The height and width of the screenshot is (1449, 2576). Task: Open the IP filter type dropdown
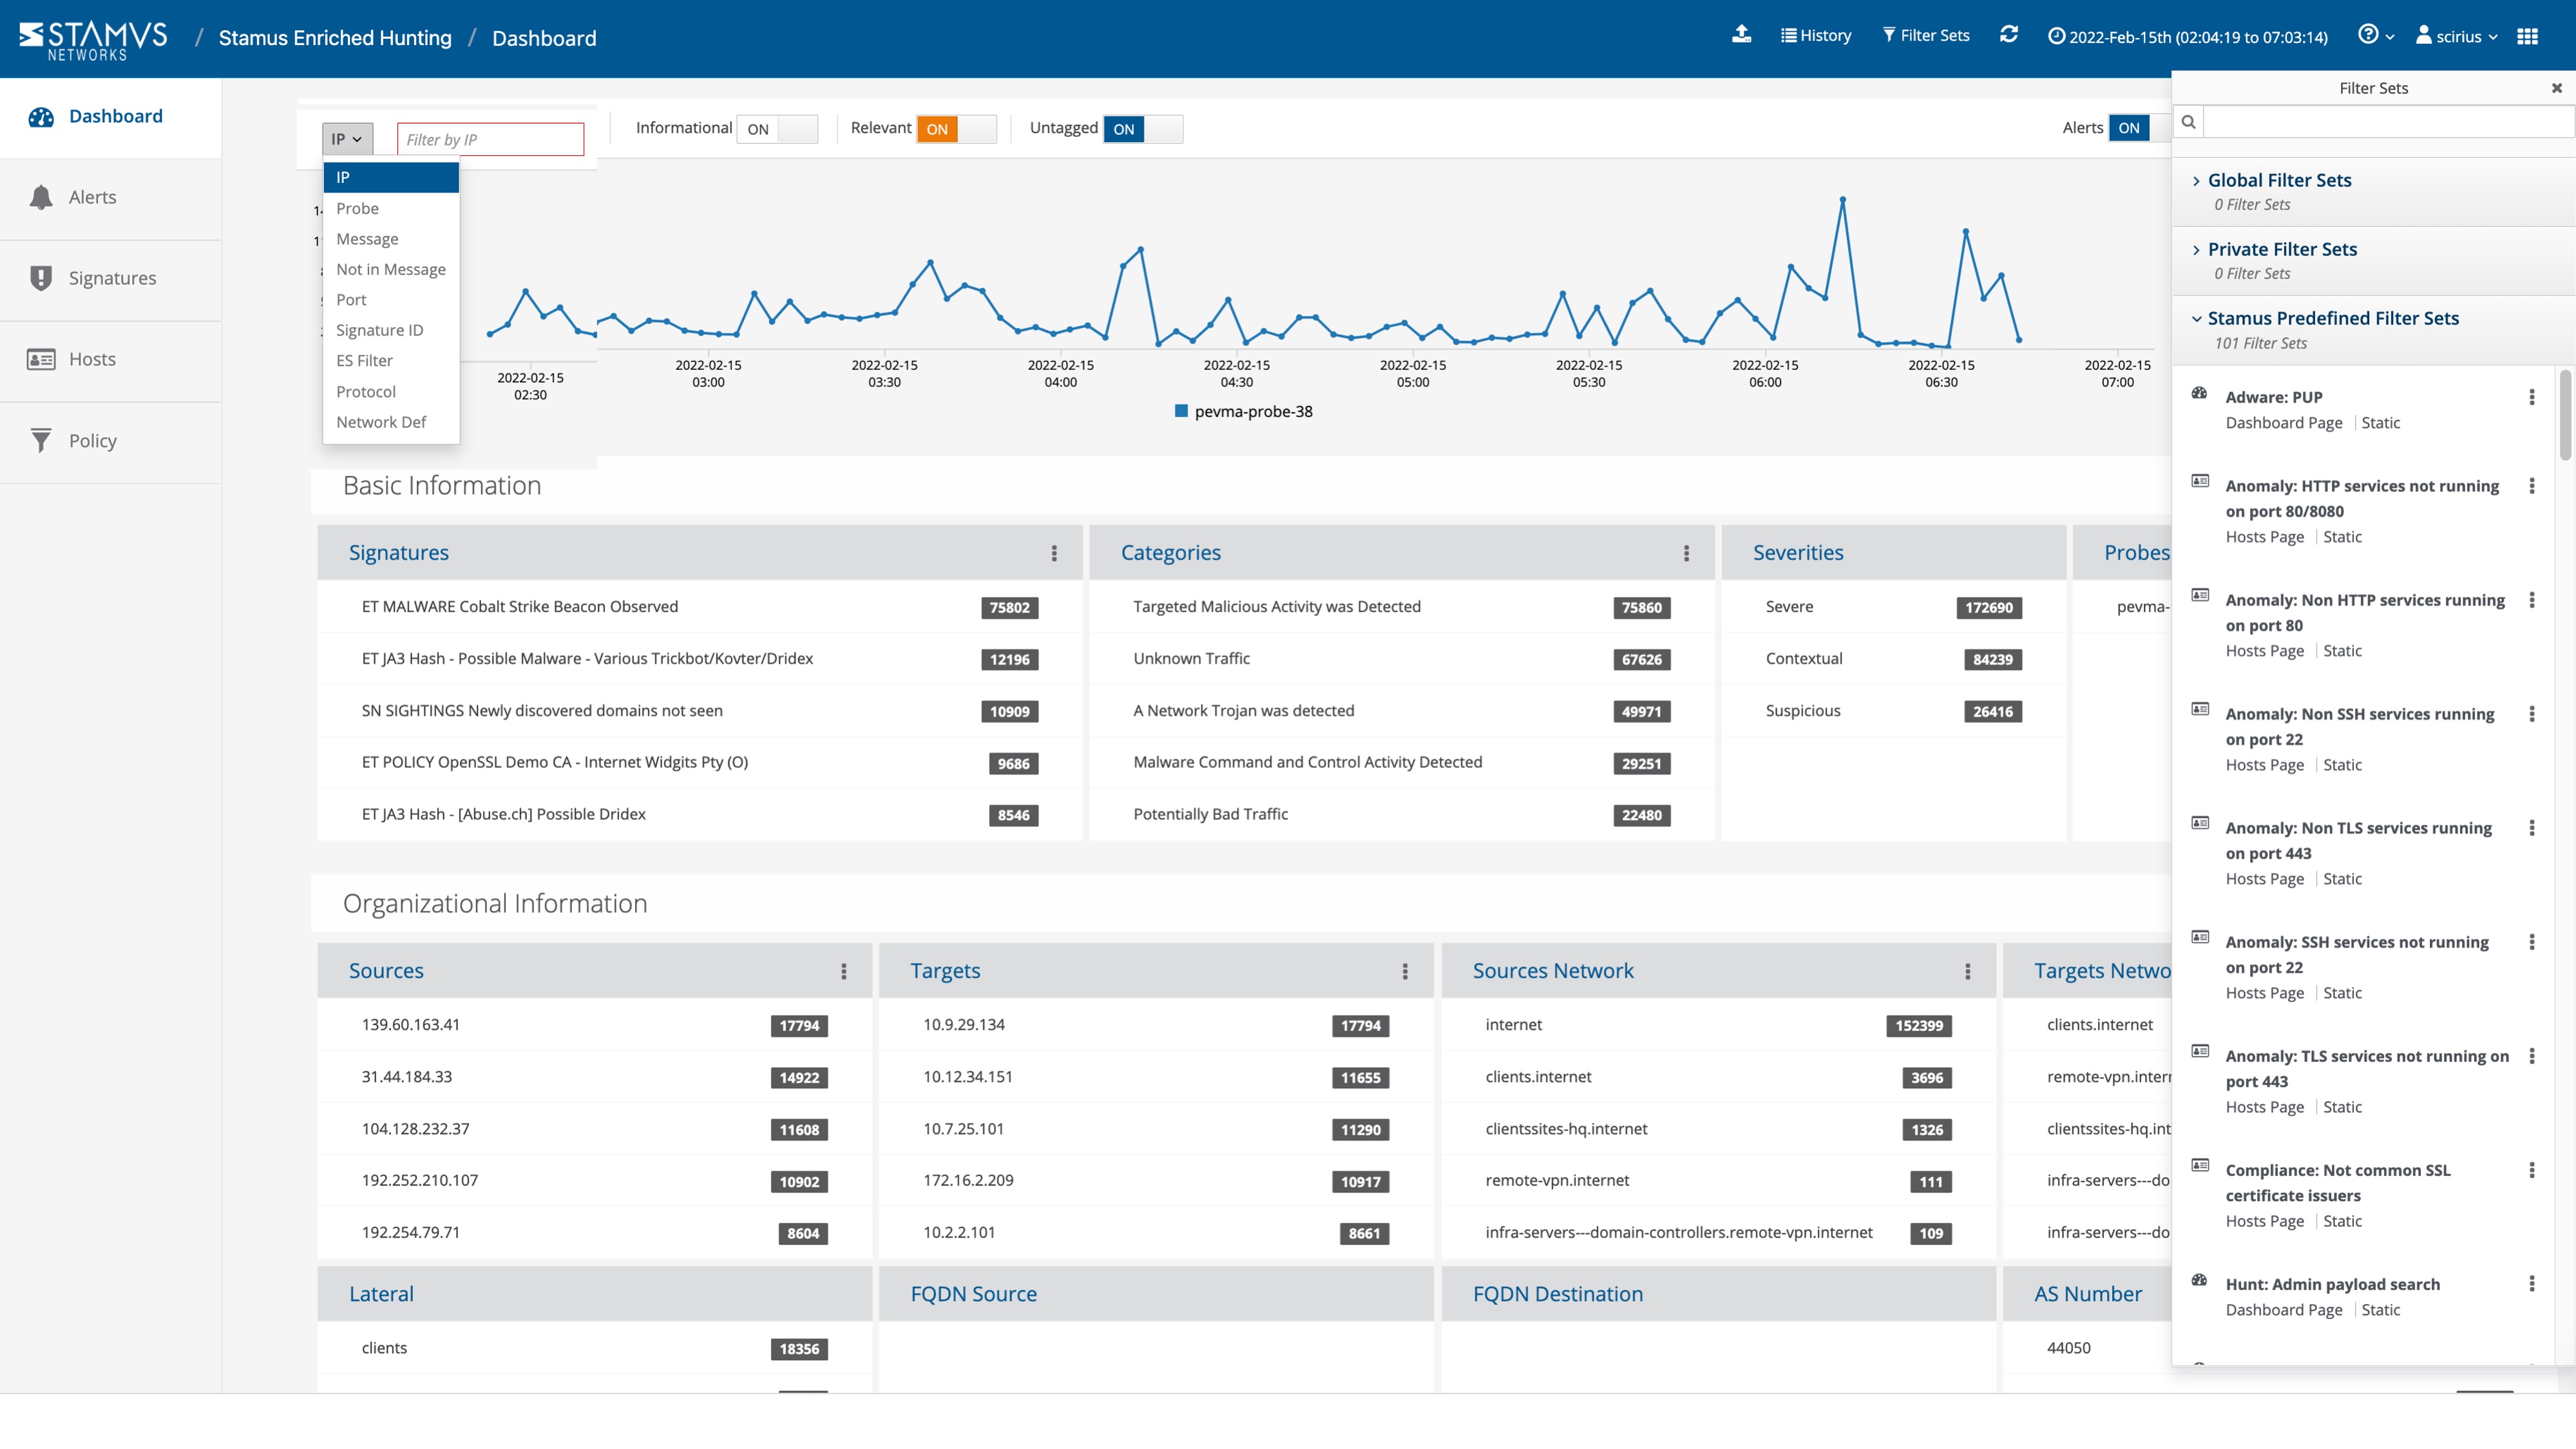(347, 139)
